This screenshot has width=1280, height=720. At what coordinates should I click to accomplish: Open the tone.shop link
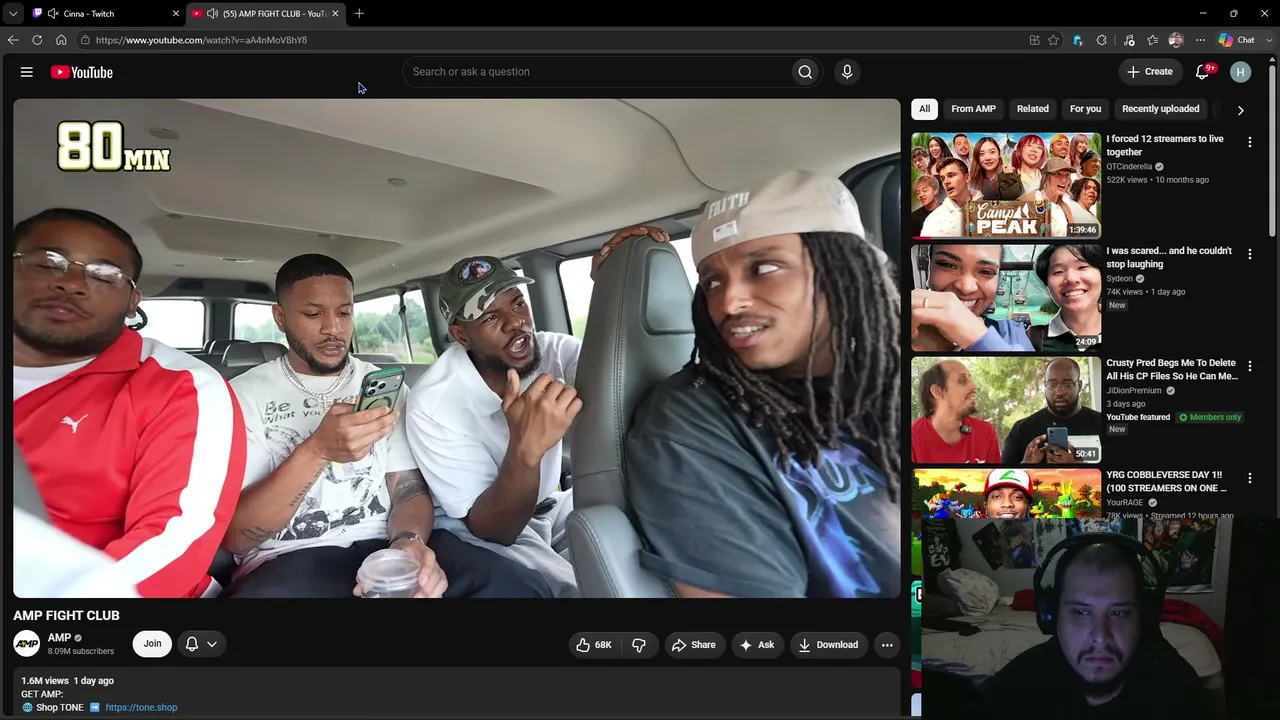coord(141,707)
